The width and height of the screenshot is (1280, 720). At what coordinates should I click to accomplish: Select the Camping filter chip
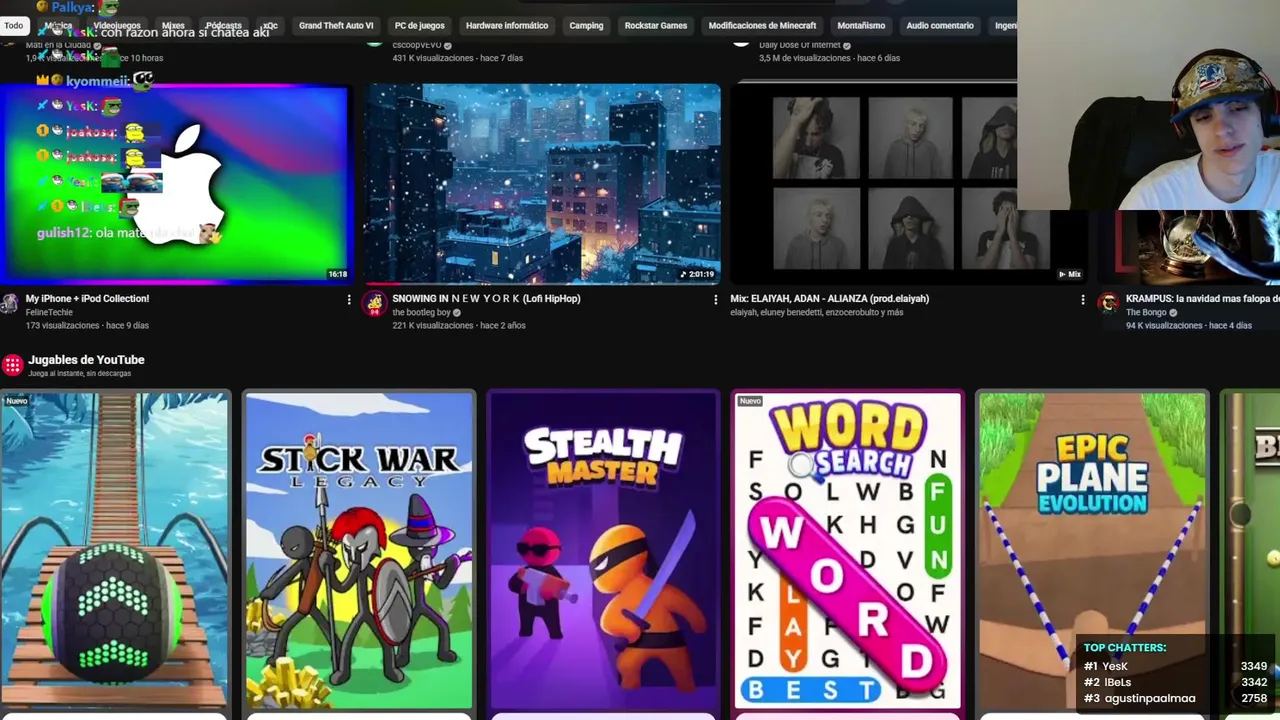coord(586,26)
